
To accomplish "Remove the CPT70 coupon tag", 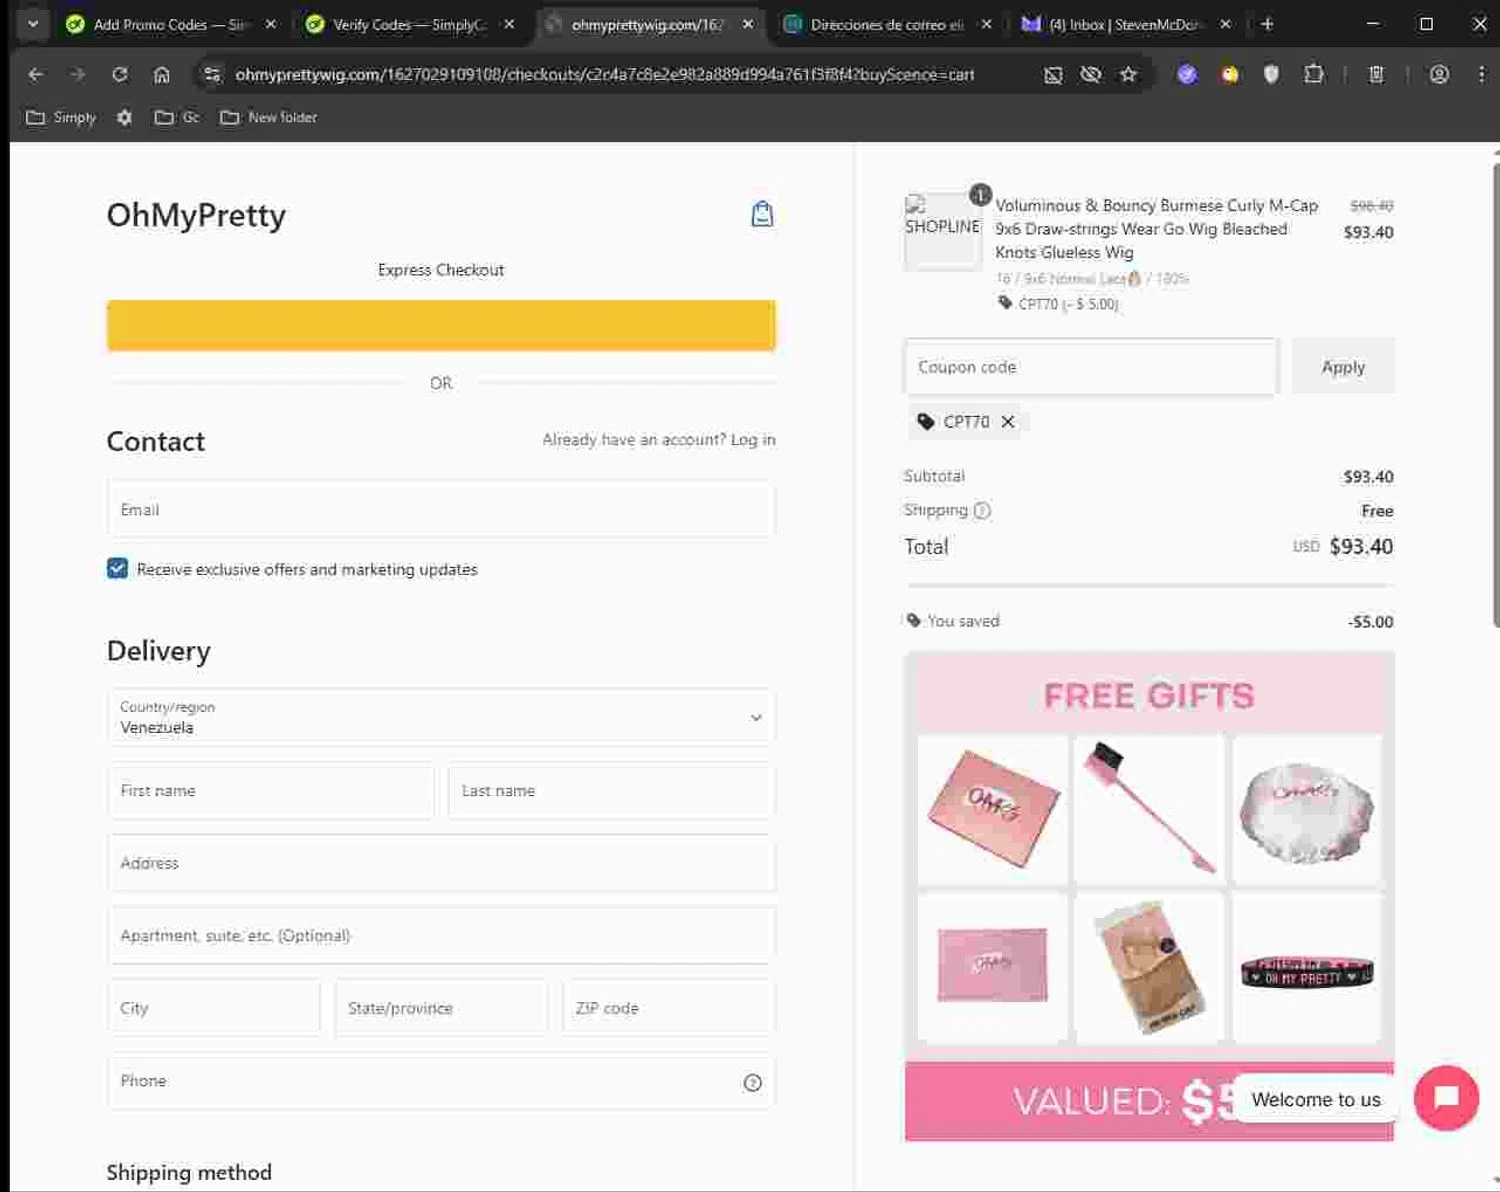I will pyautogui.click(x=1008, y=422).
